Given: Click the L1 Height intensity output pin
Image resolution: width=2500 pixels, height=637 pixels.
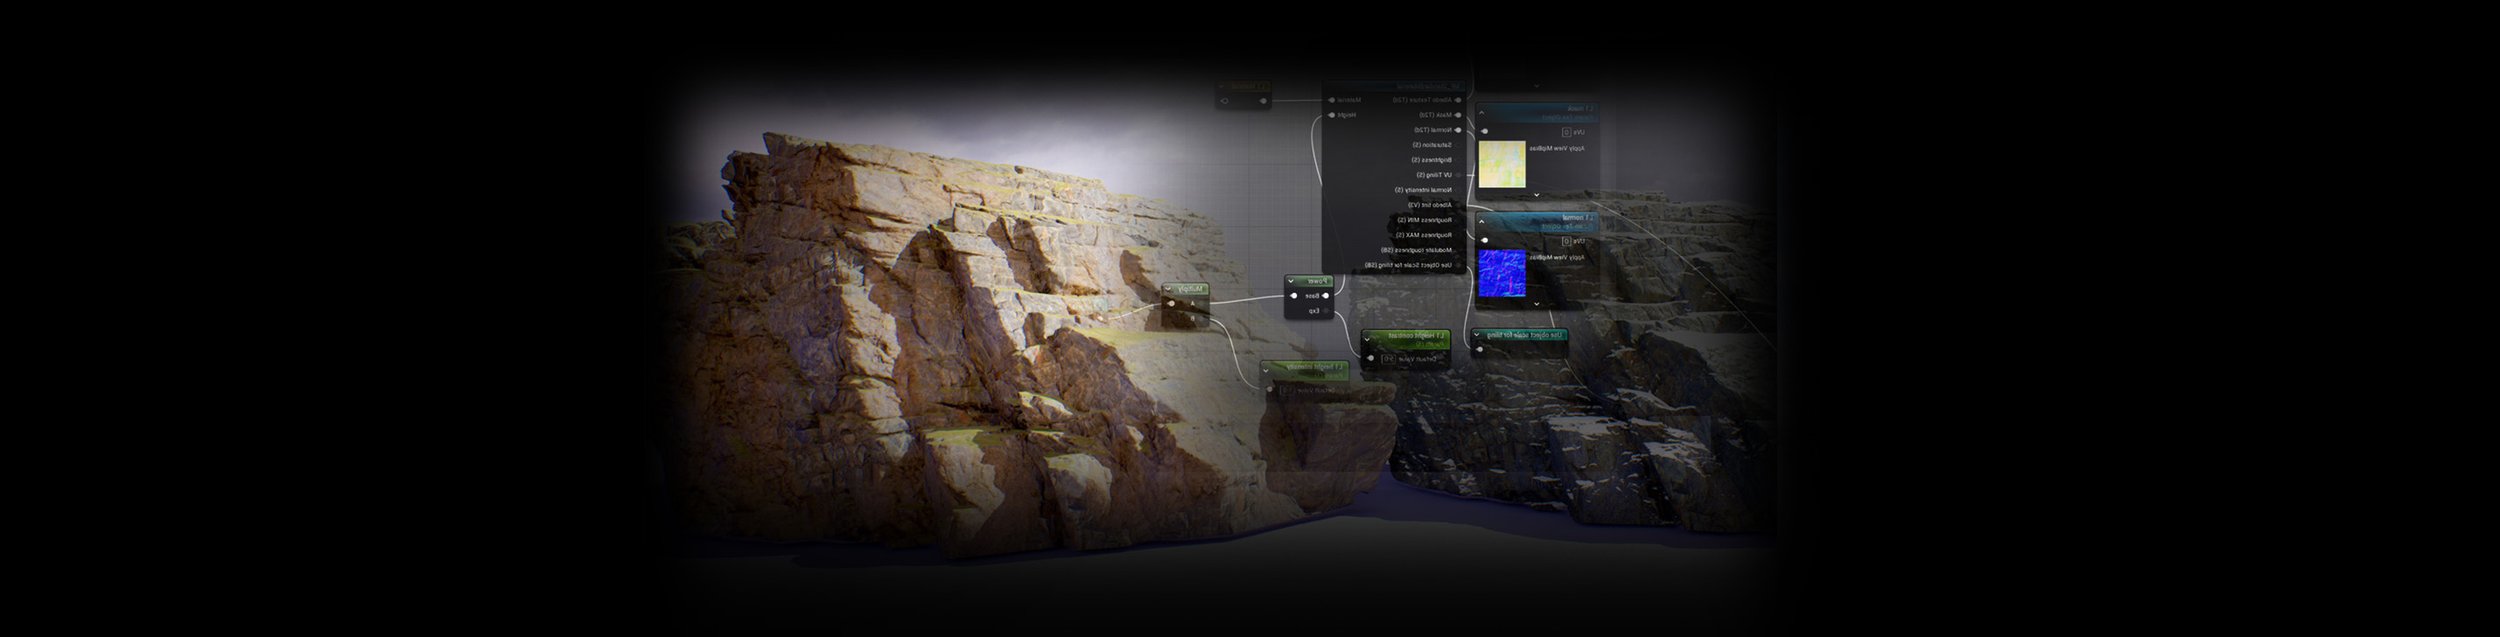Looking at the screenshot, I should tap(1269, 389).
